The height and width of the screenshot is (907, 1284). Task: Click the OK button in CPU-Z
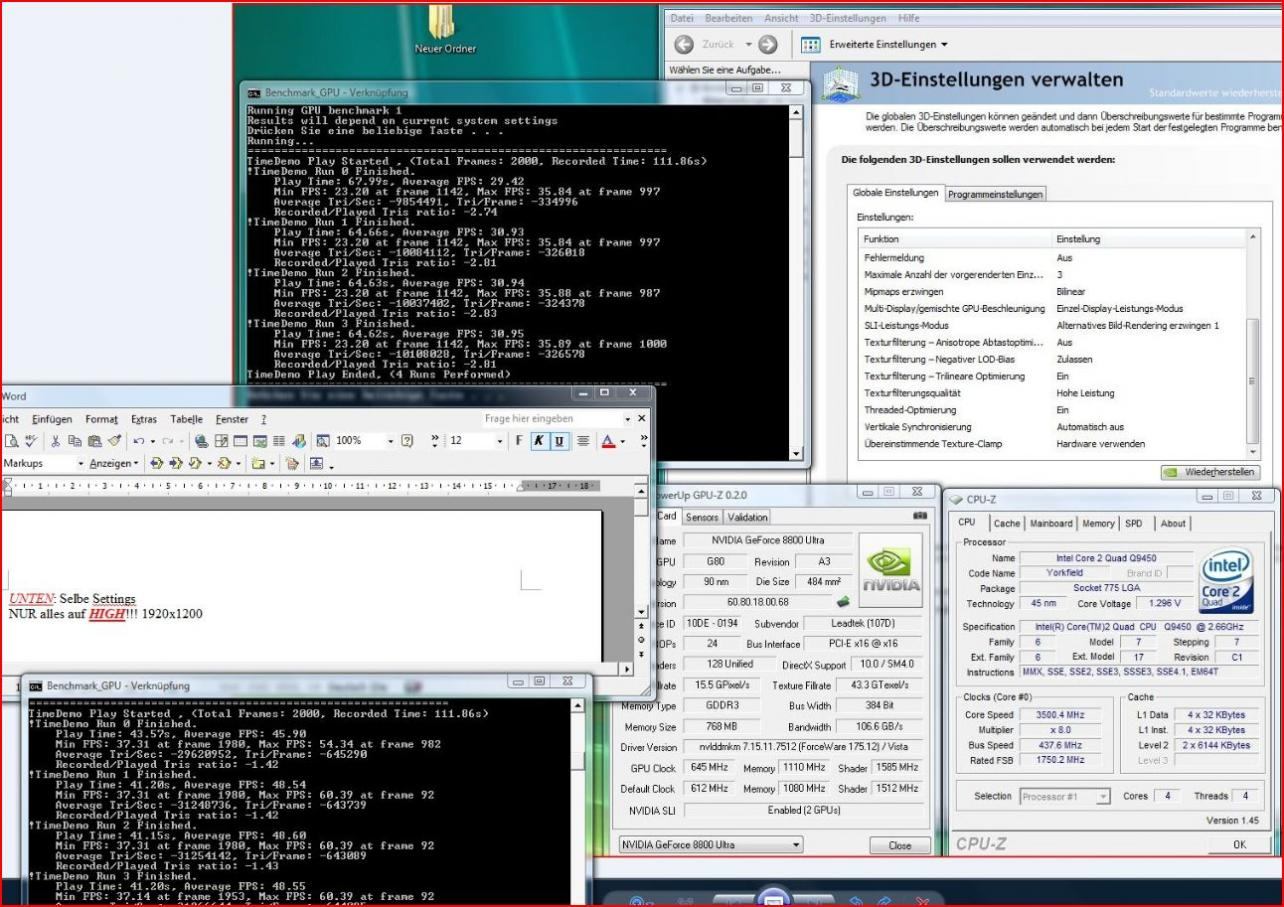(x=1239, y=844)
